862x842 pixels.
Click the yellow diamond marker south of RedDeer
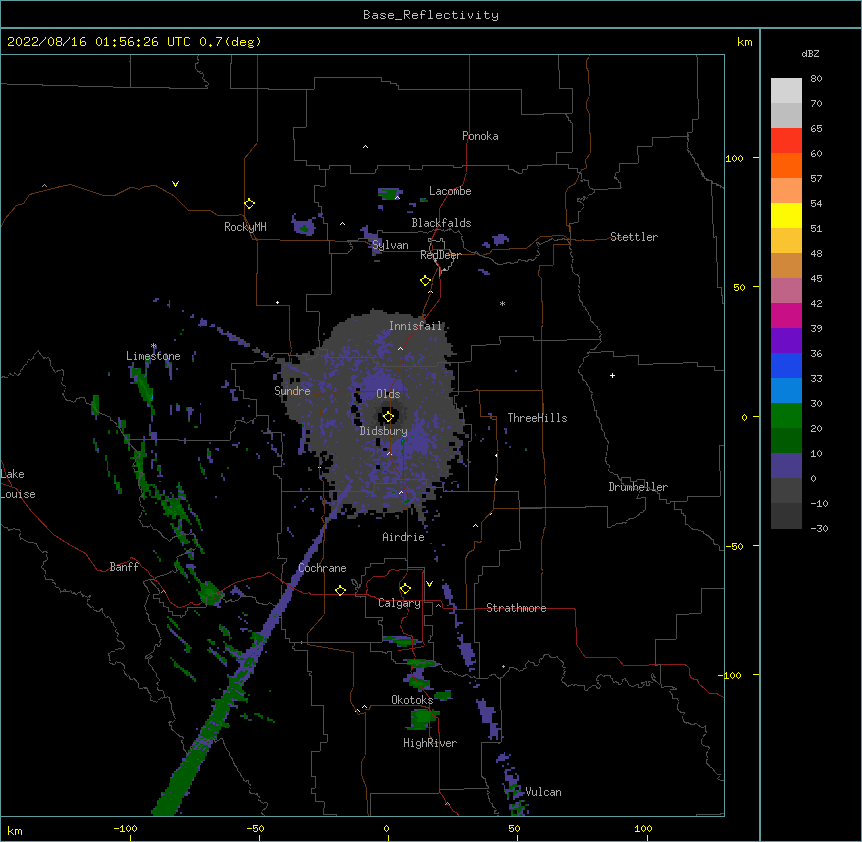(x=426, y=281)
